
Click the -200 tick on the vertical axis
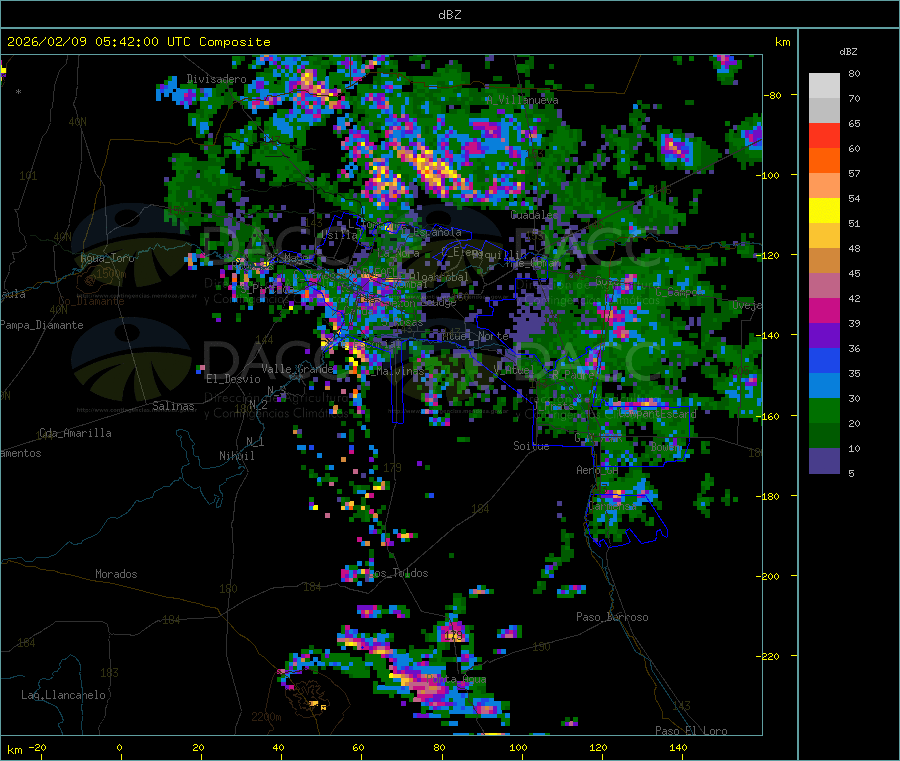(x=770, y=576)
